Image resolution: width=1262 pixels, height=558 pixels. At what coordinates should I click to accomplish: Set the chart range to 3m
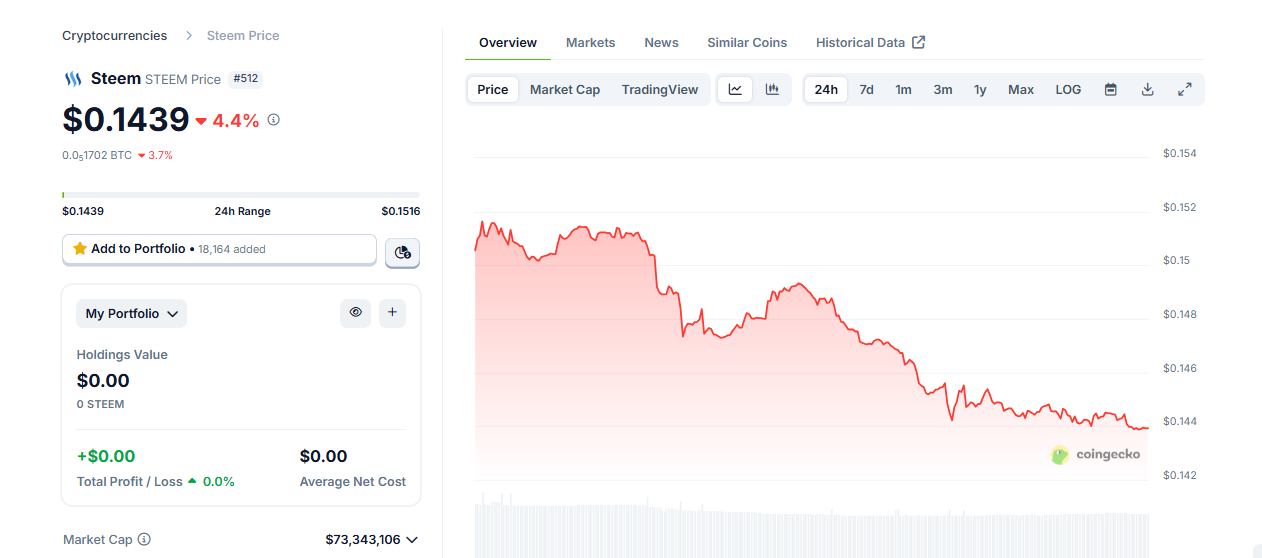tap(943, 89)
